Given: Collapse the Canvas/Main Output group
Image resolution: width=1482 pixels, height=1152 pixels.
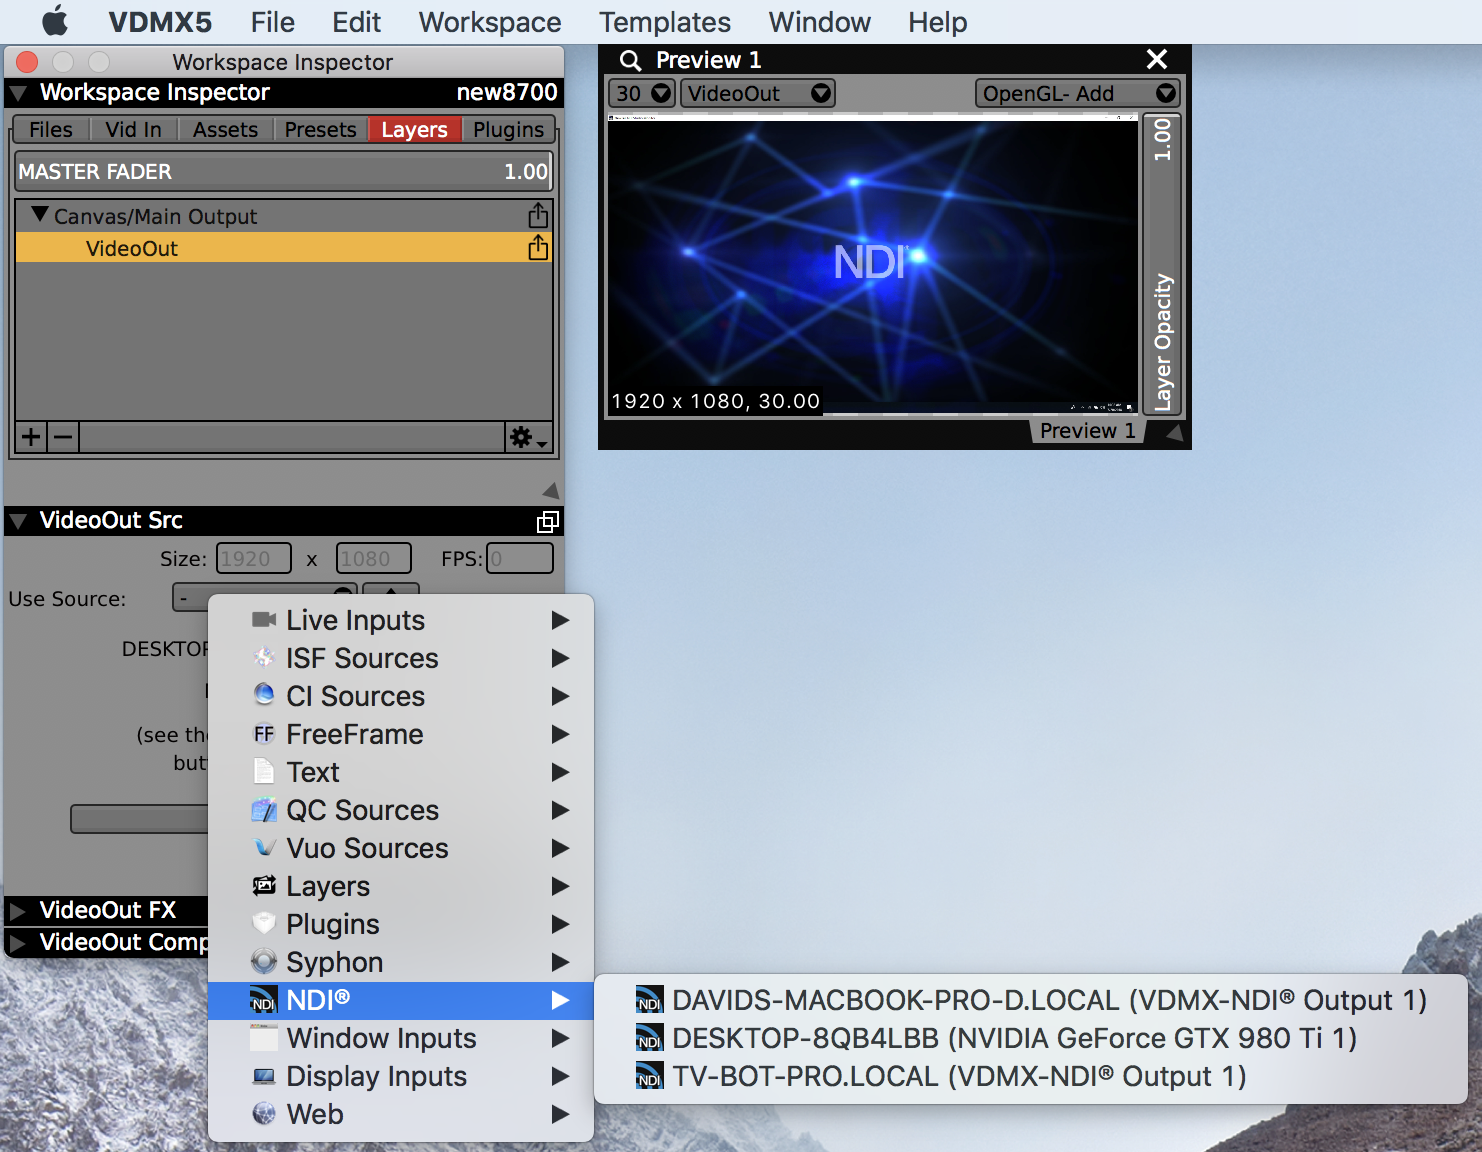Looking at the screenshot, I should [x=40, y=214].
